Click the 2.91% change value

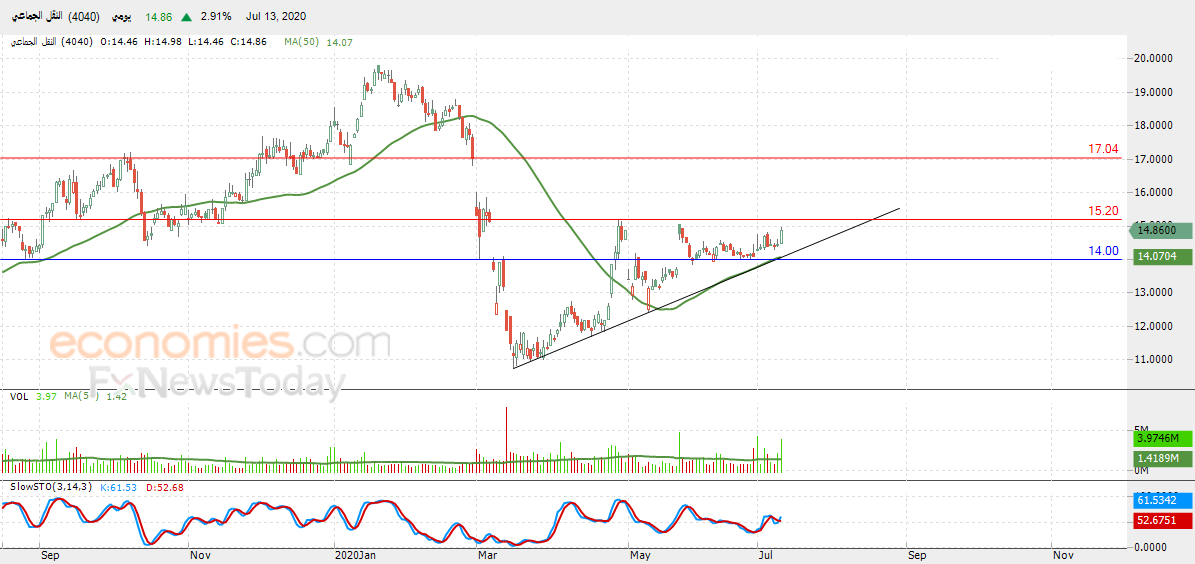coord(216,16)
